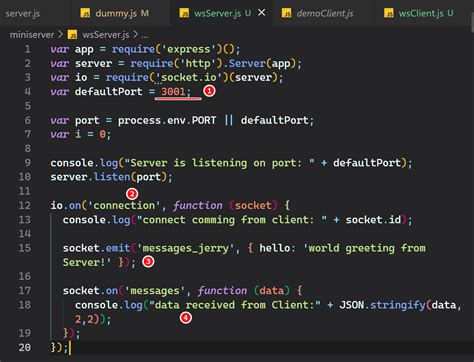Click Server in require('http').Server
The height and width of the screenshot is (362, 474).
247,63
